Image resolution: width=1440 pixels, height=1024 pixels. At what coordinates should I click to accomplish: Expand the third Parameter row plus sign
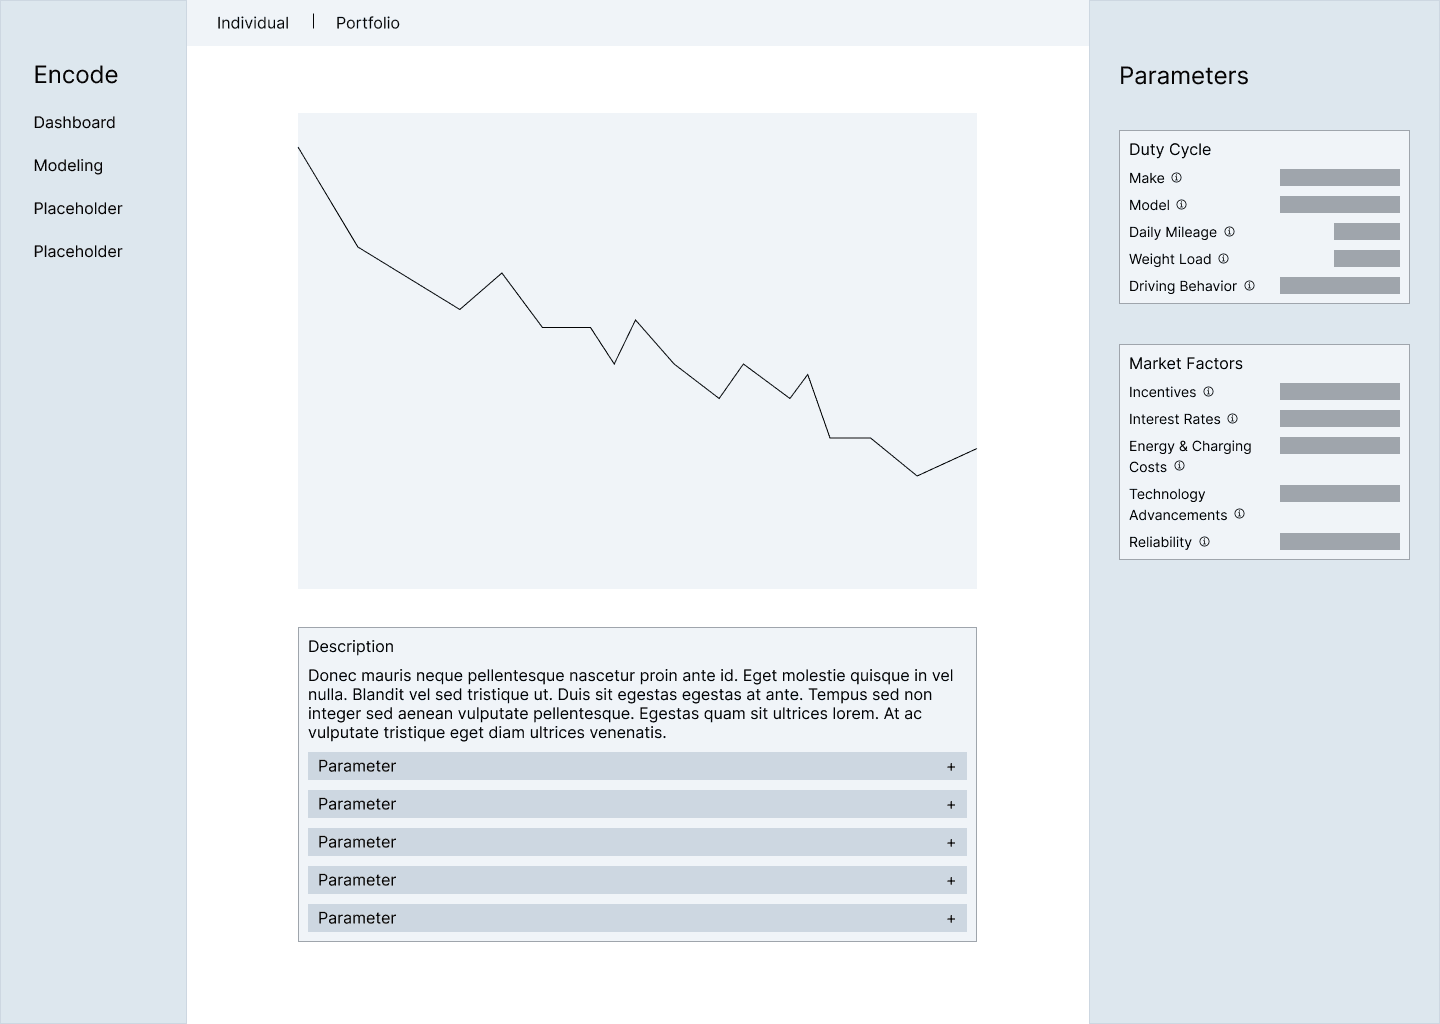click(951, 843)
